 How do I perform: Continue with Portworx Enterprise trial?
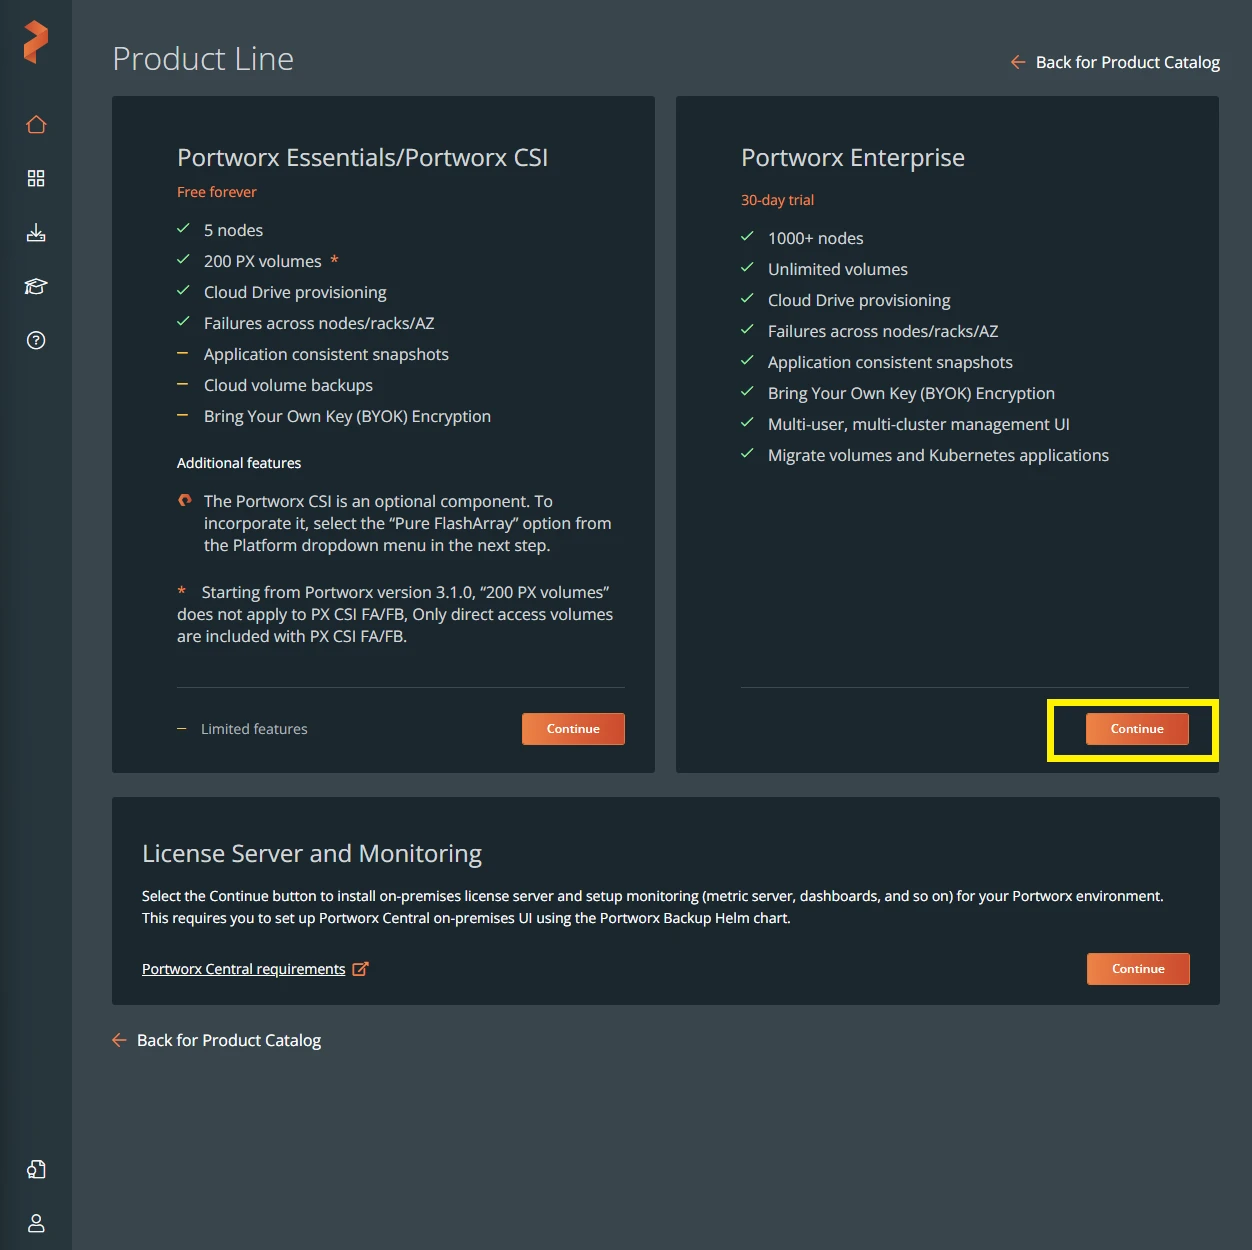[x=1137, y=729]
